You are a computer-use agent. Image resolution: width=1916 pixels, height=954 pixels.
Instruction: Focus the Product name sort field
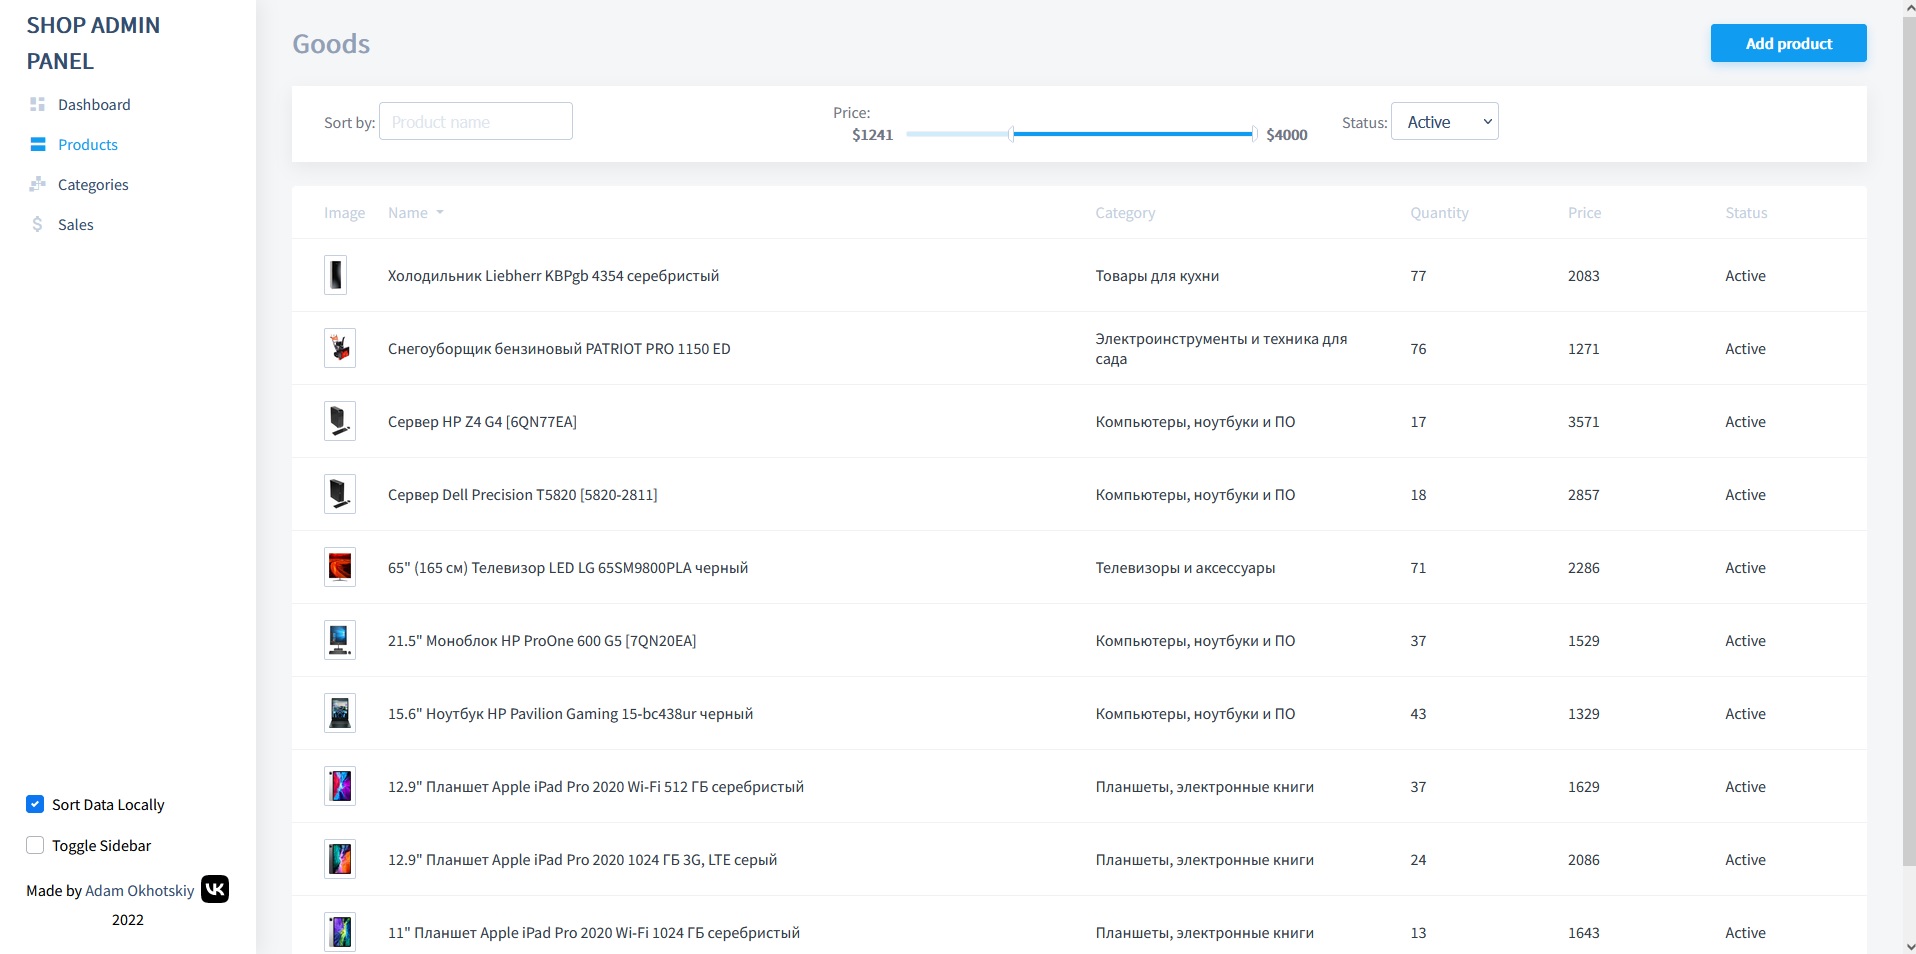pyautogui.click(x=476, y=121)
